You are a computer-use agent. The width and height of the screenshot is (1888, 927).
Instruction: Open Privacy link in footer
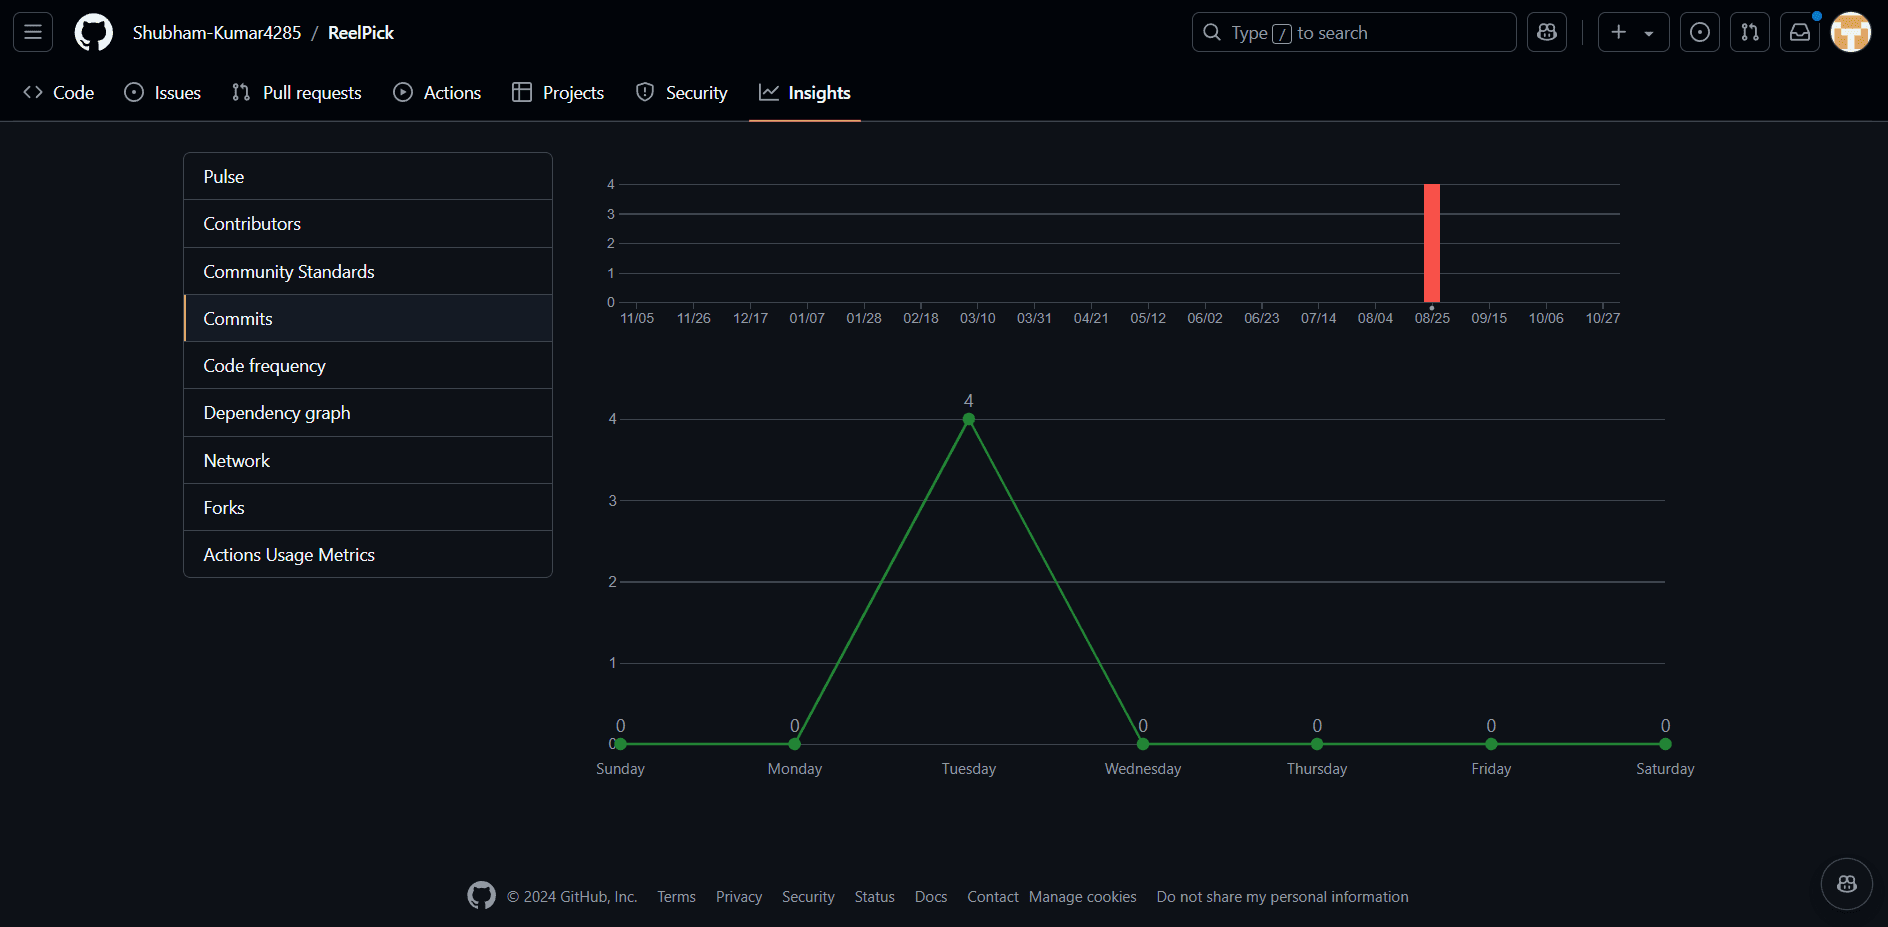(739, 897)
